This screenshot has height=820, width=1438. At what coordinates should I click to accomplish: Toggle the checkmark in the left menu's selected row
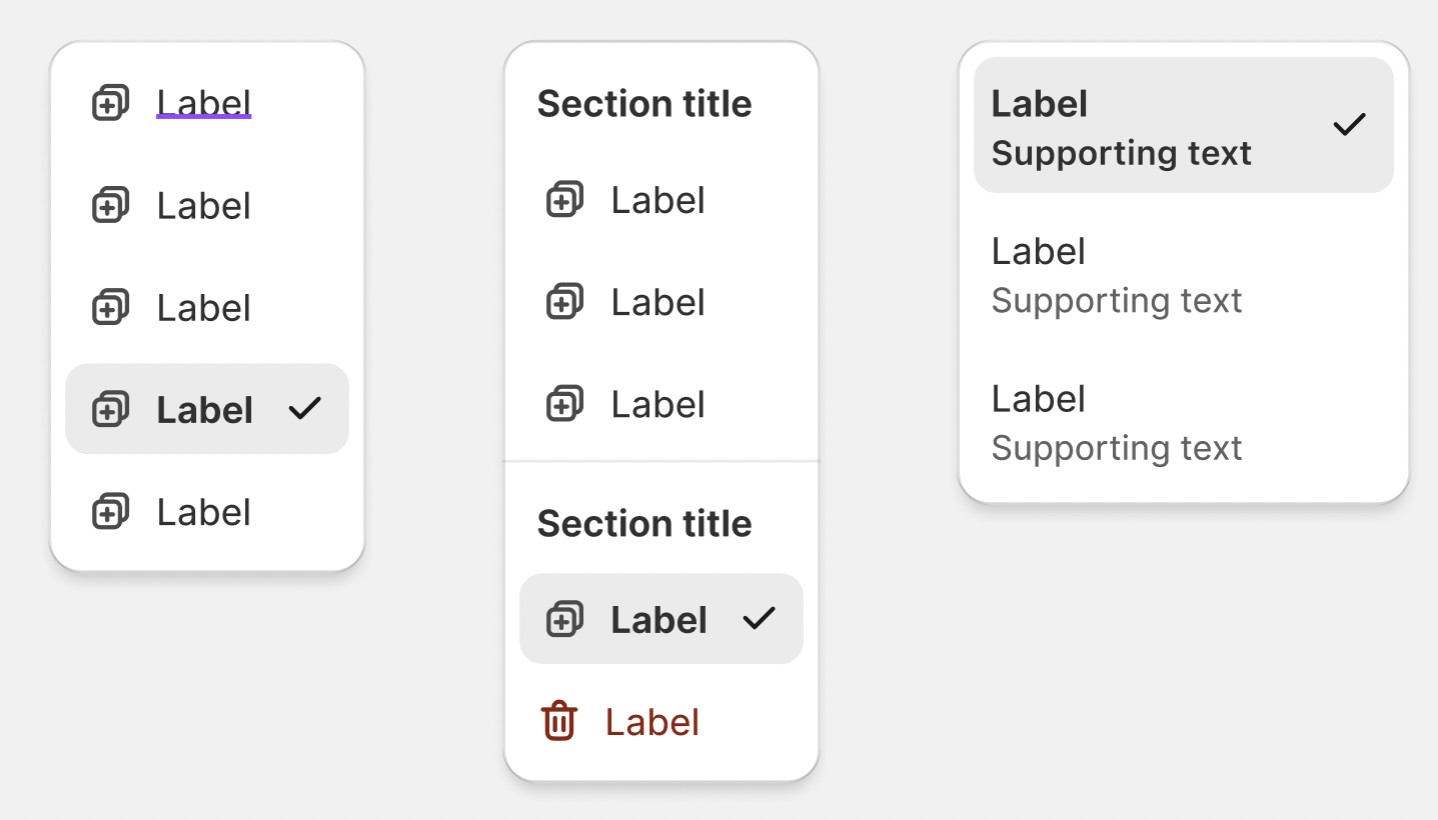point(304,409)
